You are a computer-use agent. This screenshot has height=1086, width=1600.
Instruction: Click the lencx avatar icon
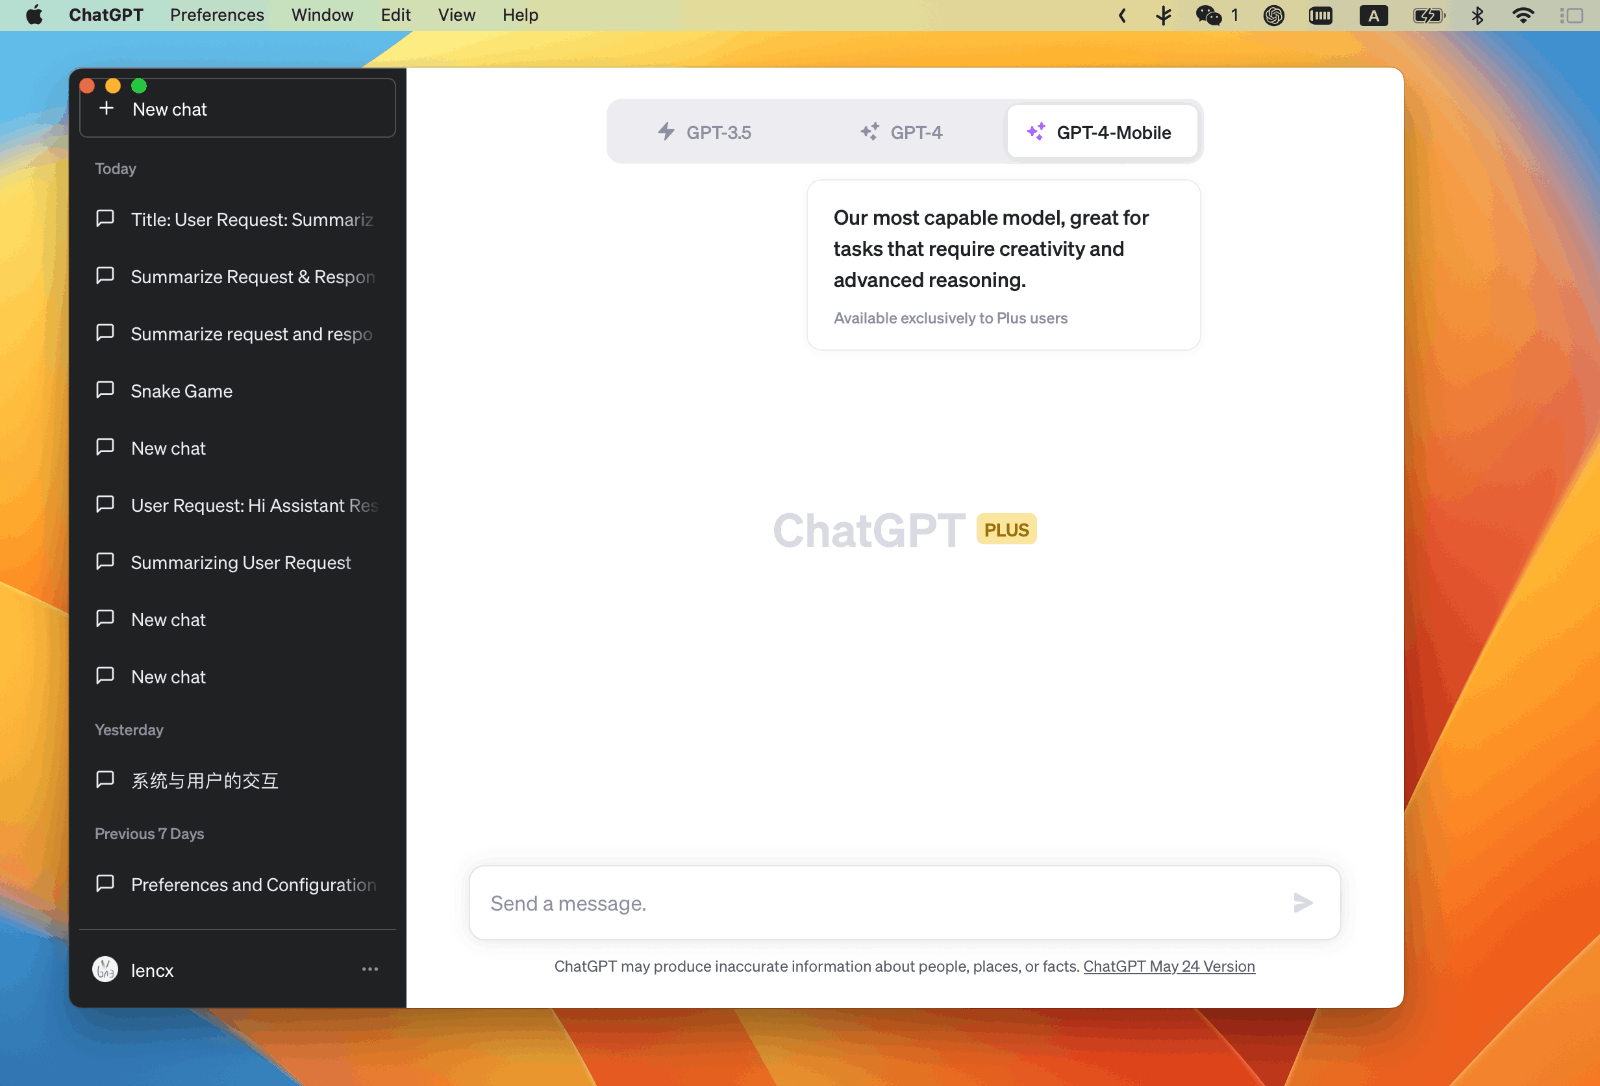[x=105, y=970]
